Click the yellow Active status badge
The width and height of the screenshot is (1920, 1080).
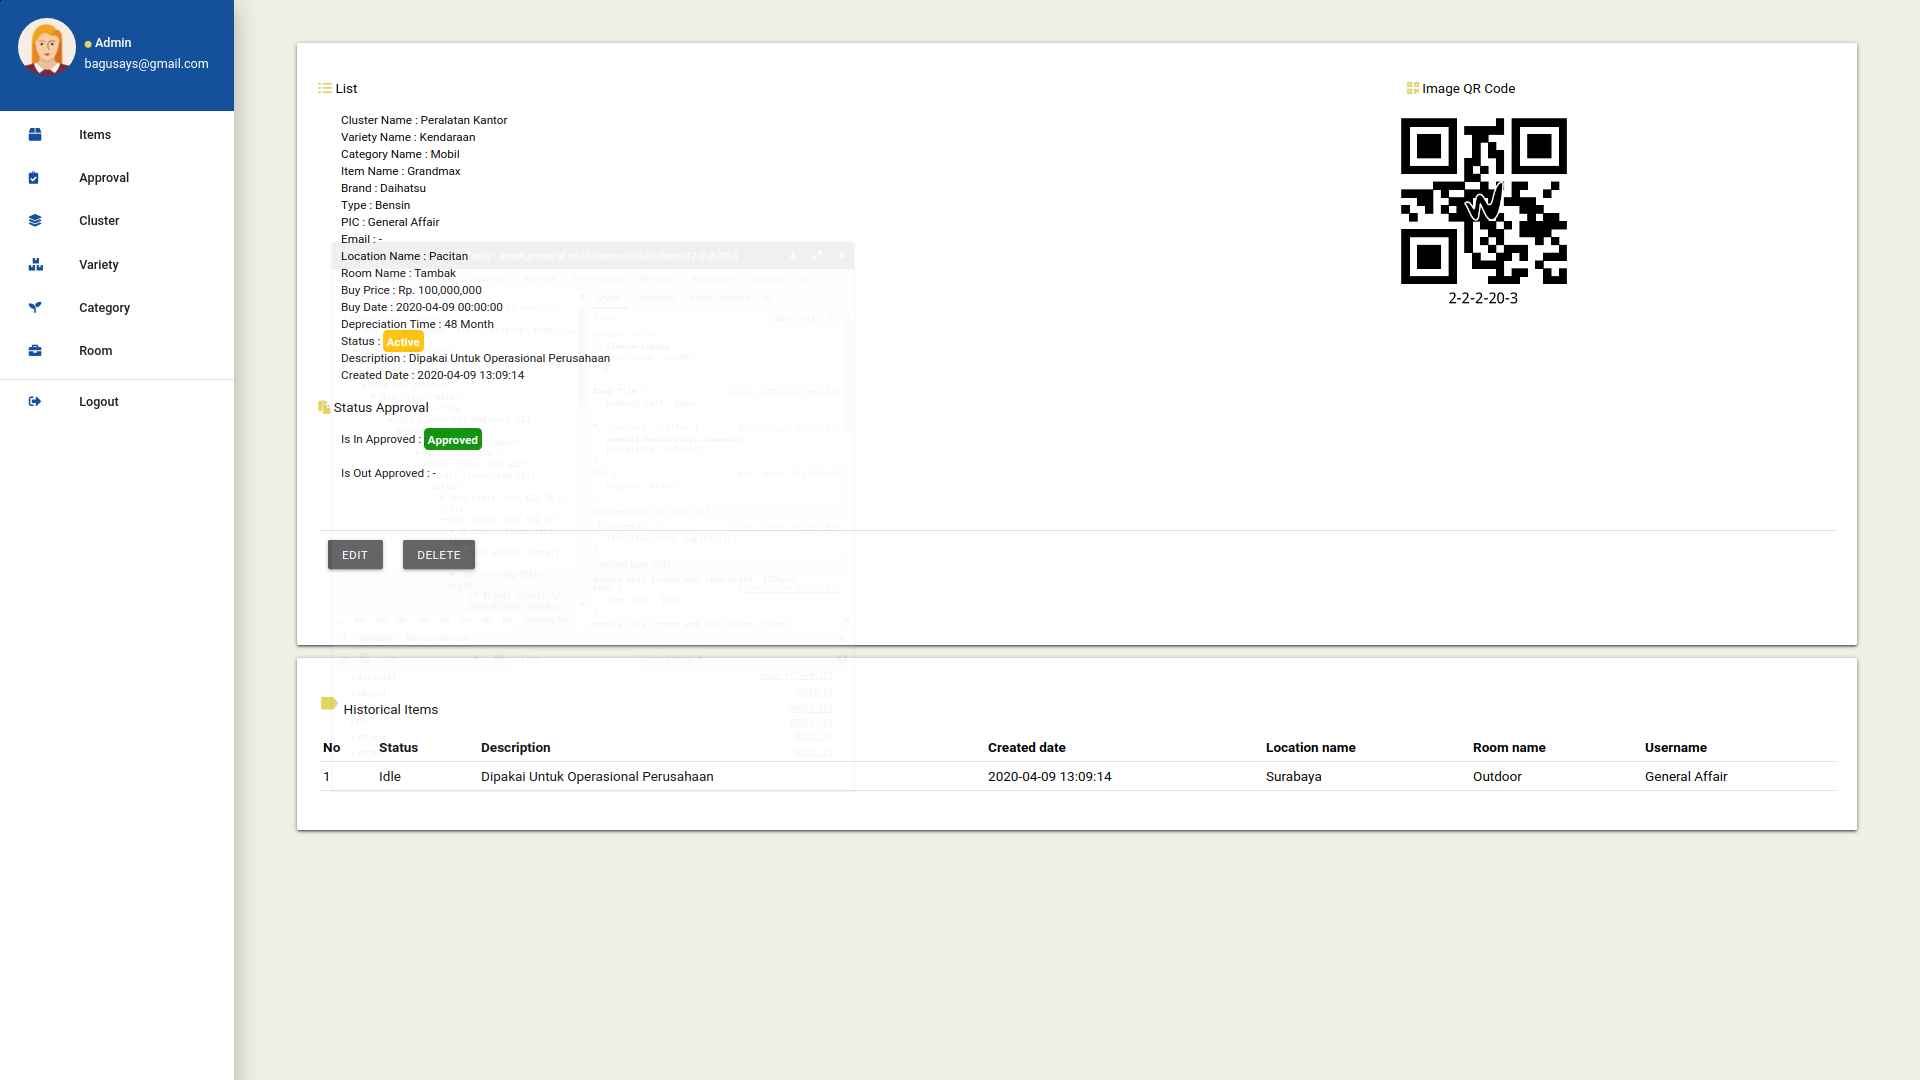coord(403,342)
